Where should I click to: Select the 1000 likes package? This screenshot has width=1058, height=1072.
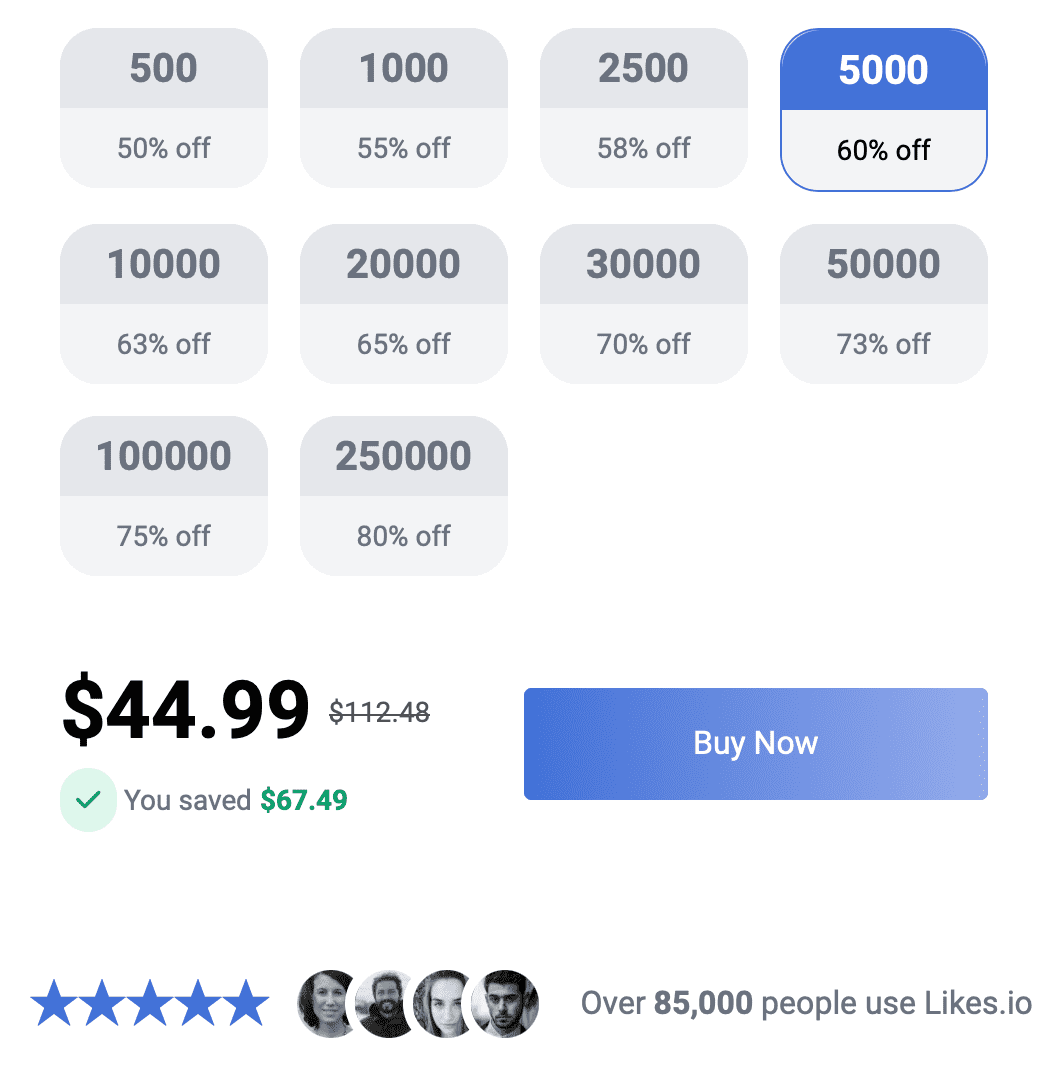[x=403, y=108]
